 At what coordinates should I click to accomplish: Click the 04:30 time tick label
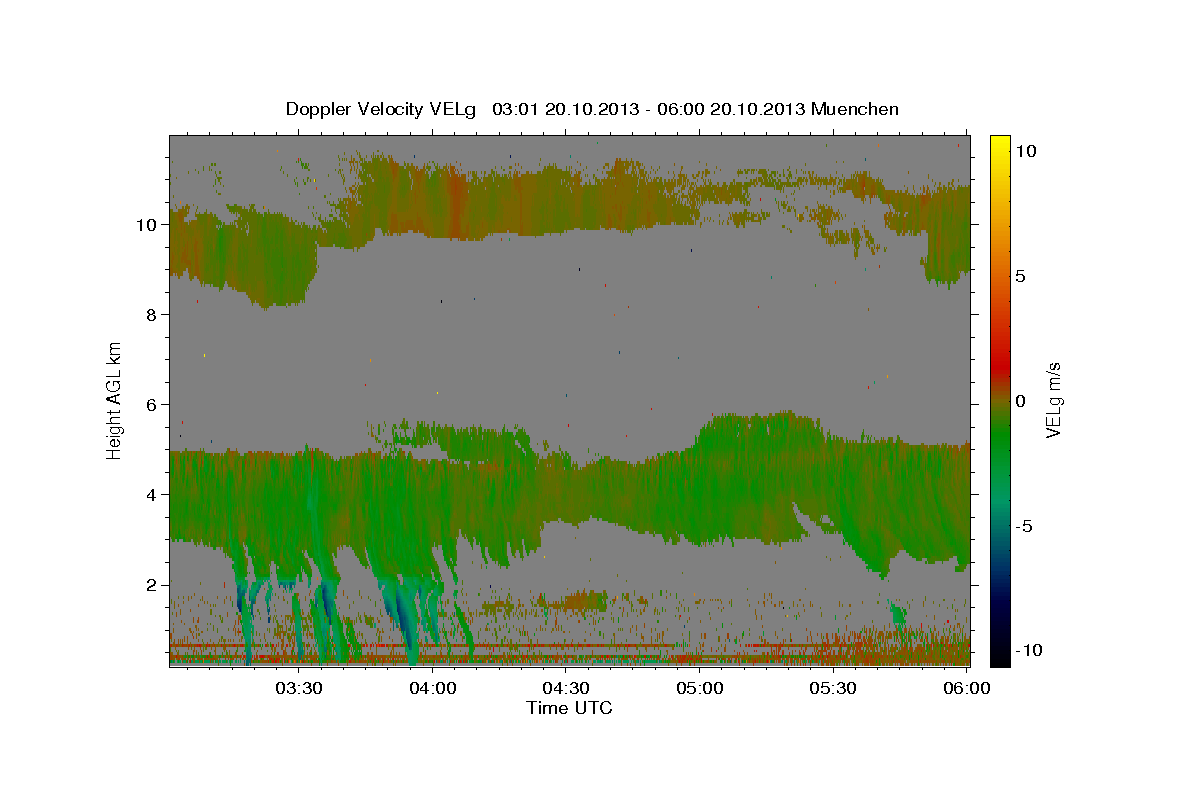pos(566,688)
